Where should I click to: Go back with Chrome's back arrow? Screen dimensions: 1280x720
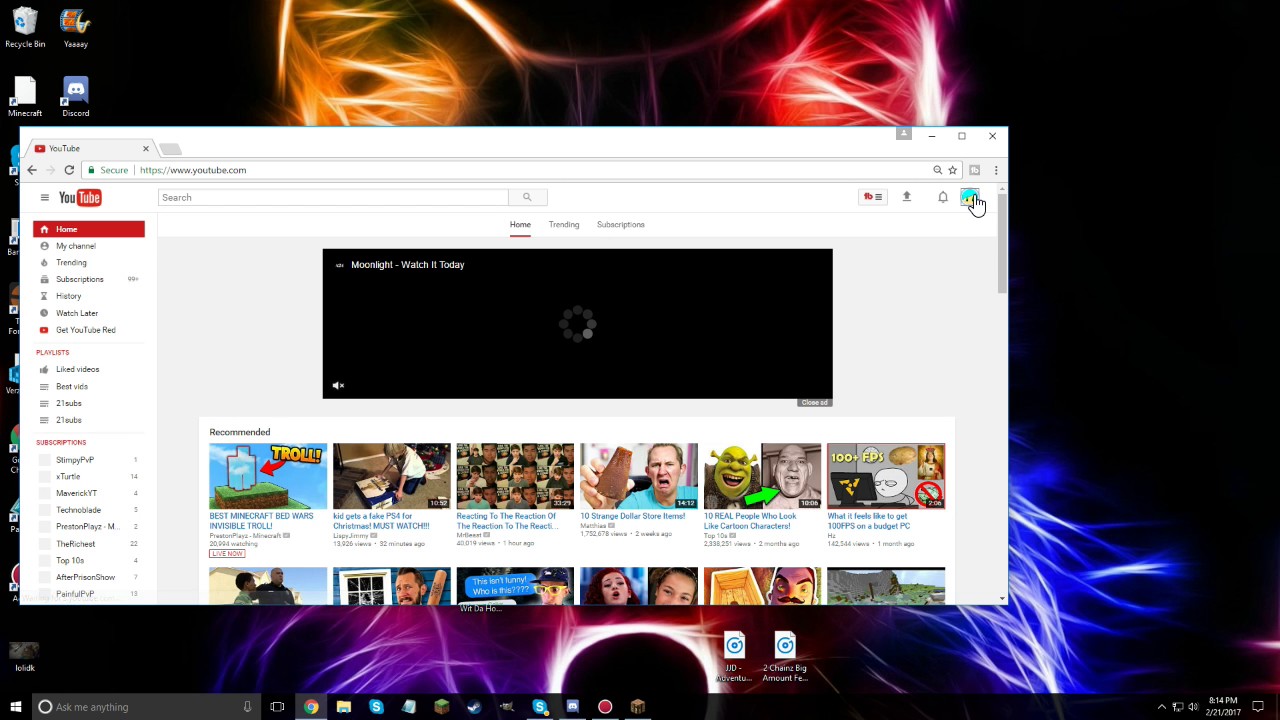(x=32, y=170)
